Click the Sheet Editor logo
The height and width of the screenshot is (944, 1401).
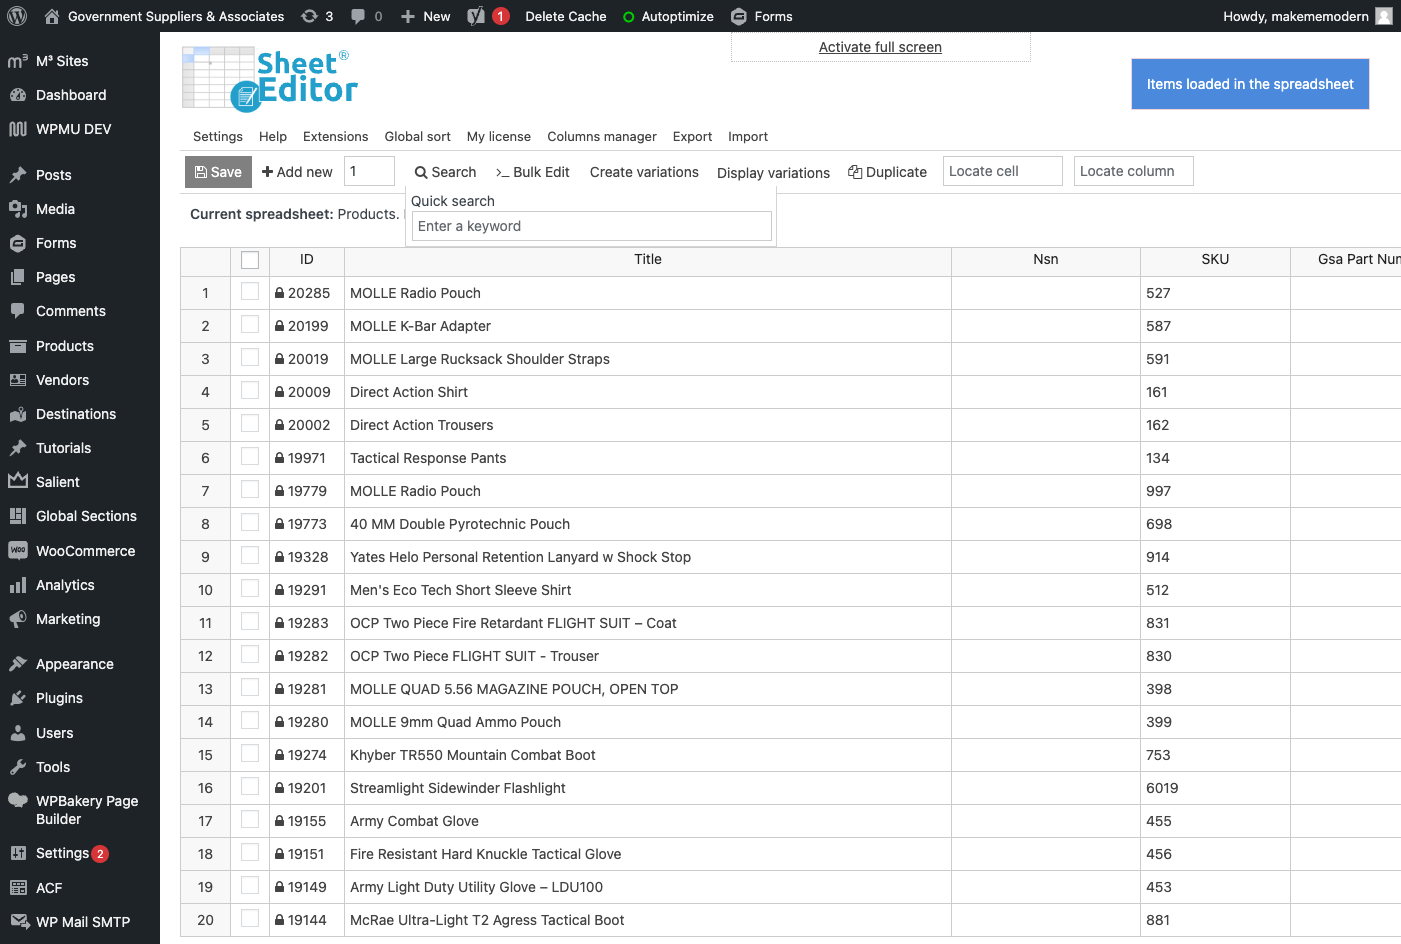pyautogui.click(x=270, y=79)
